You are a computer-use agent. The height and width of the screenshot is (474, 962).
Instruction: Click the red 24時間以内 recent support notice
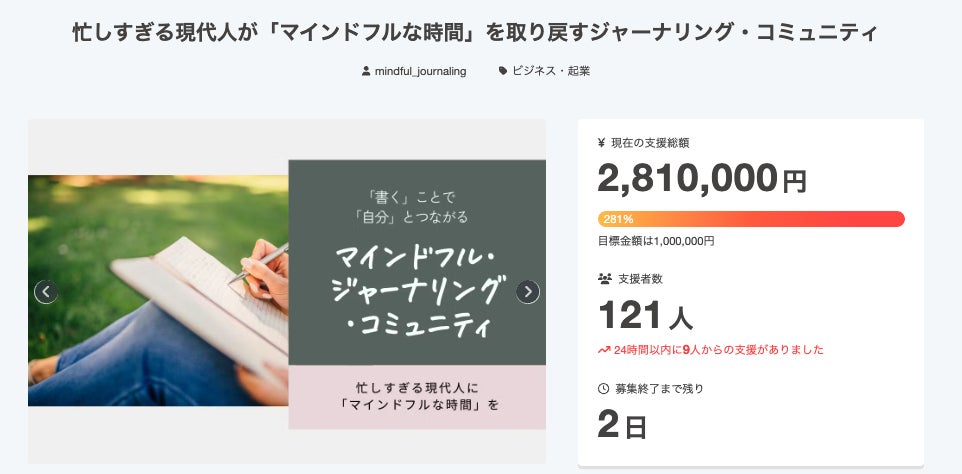(718, 350)
